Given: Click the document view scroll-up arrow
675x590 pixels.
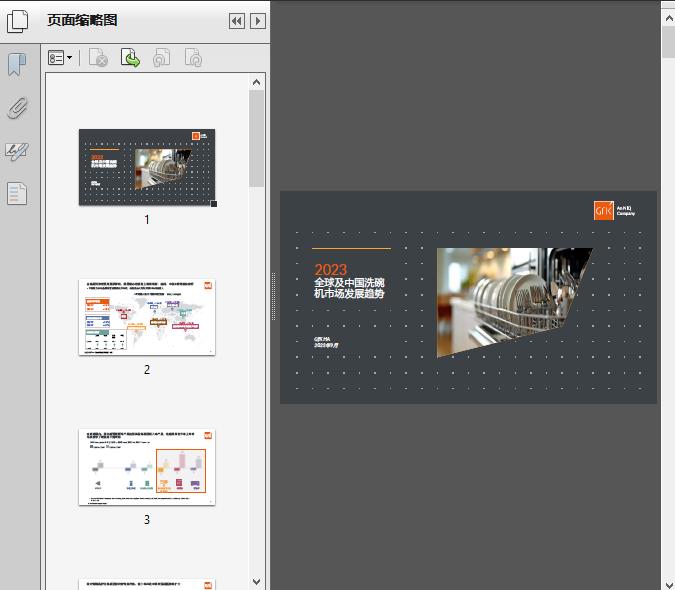Looking at the screenshot, I should (669, 18).
